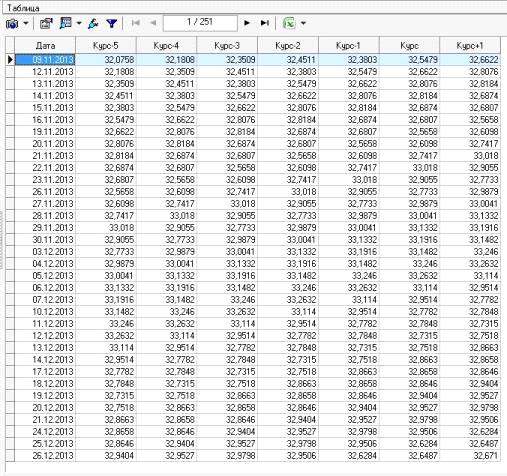This screenshot has height=476, width=507.
Task: Open the camera icon dropdown arrow
Action: [x=26, y=23]
